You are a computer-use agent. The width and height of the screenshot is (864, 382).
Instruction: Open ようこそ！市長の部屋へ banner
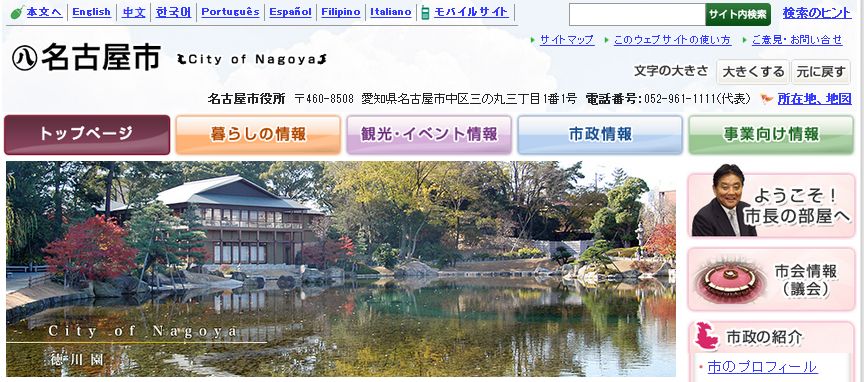[771, 205]
